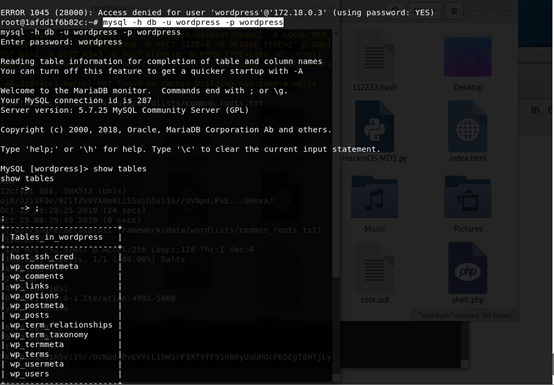Image resolution: width=554 pixels, height=385 pixels.
Task: Close the file manager window
Action: point(509,11)
